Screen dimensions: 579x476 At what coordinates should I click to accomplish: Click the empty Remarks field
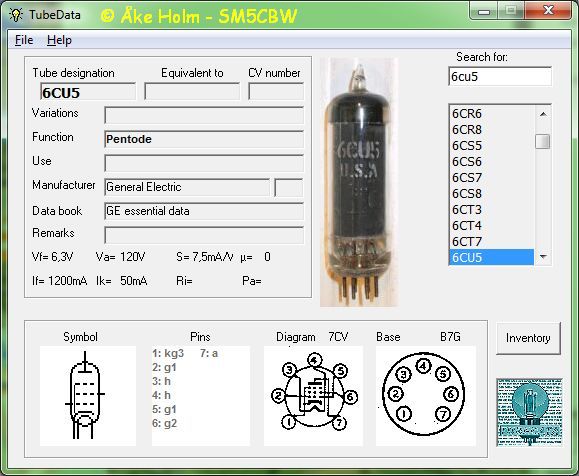pos(204,235)
